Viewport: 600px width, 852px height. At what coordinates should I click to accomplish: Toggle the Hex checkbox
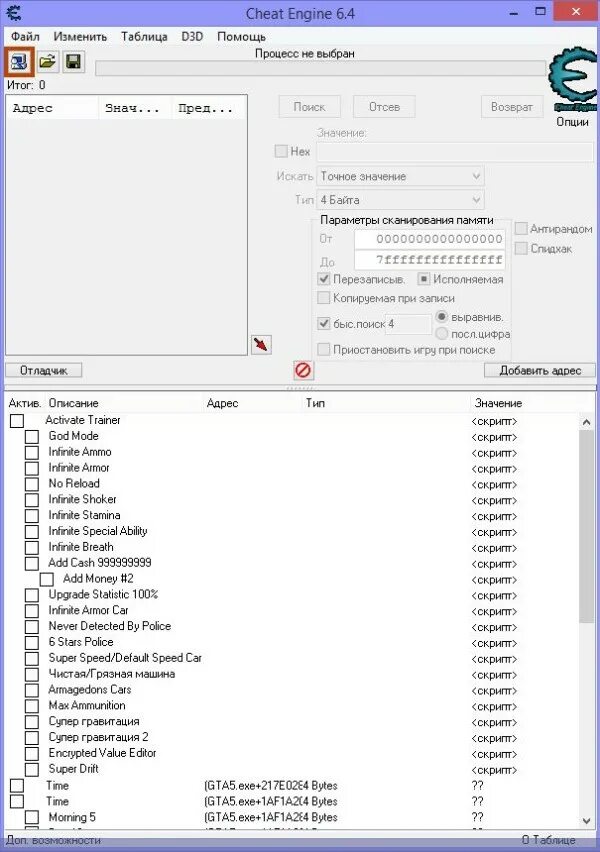(281, 151)
